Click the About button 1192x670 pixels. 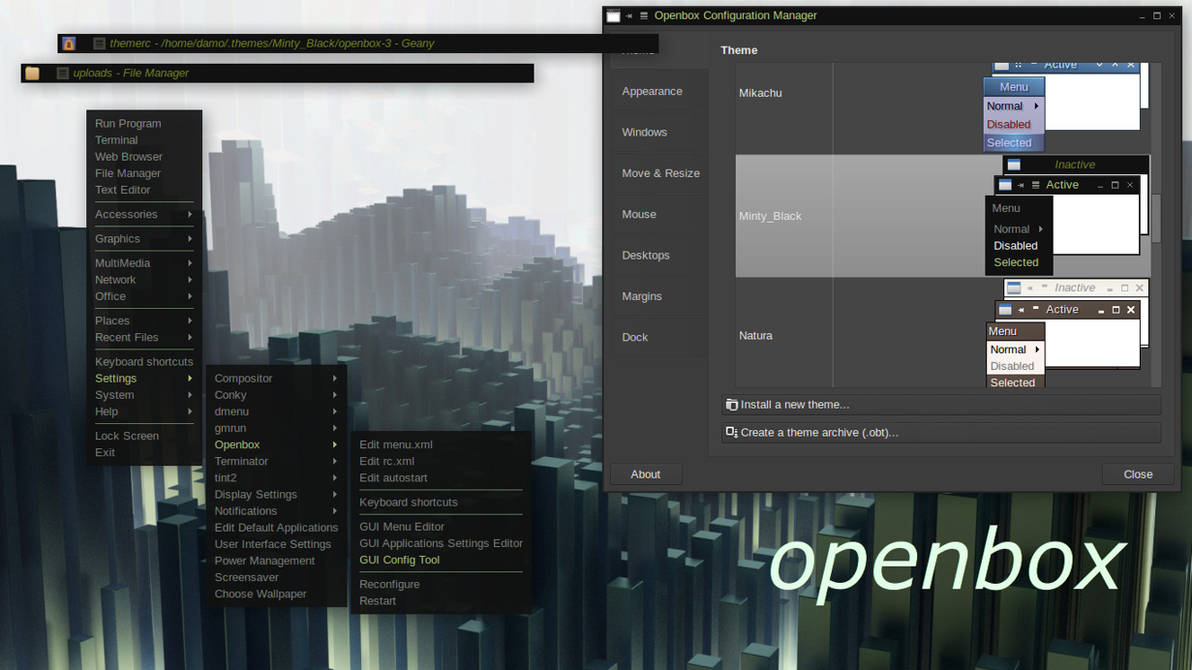coord(645,473)
